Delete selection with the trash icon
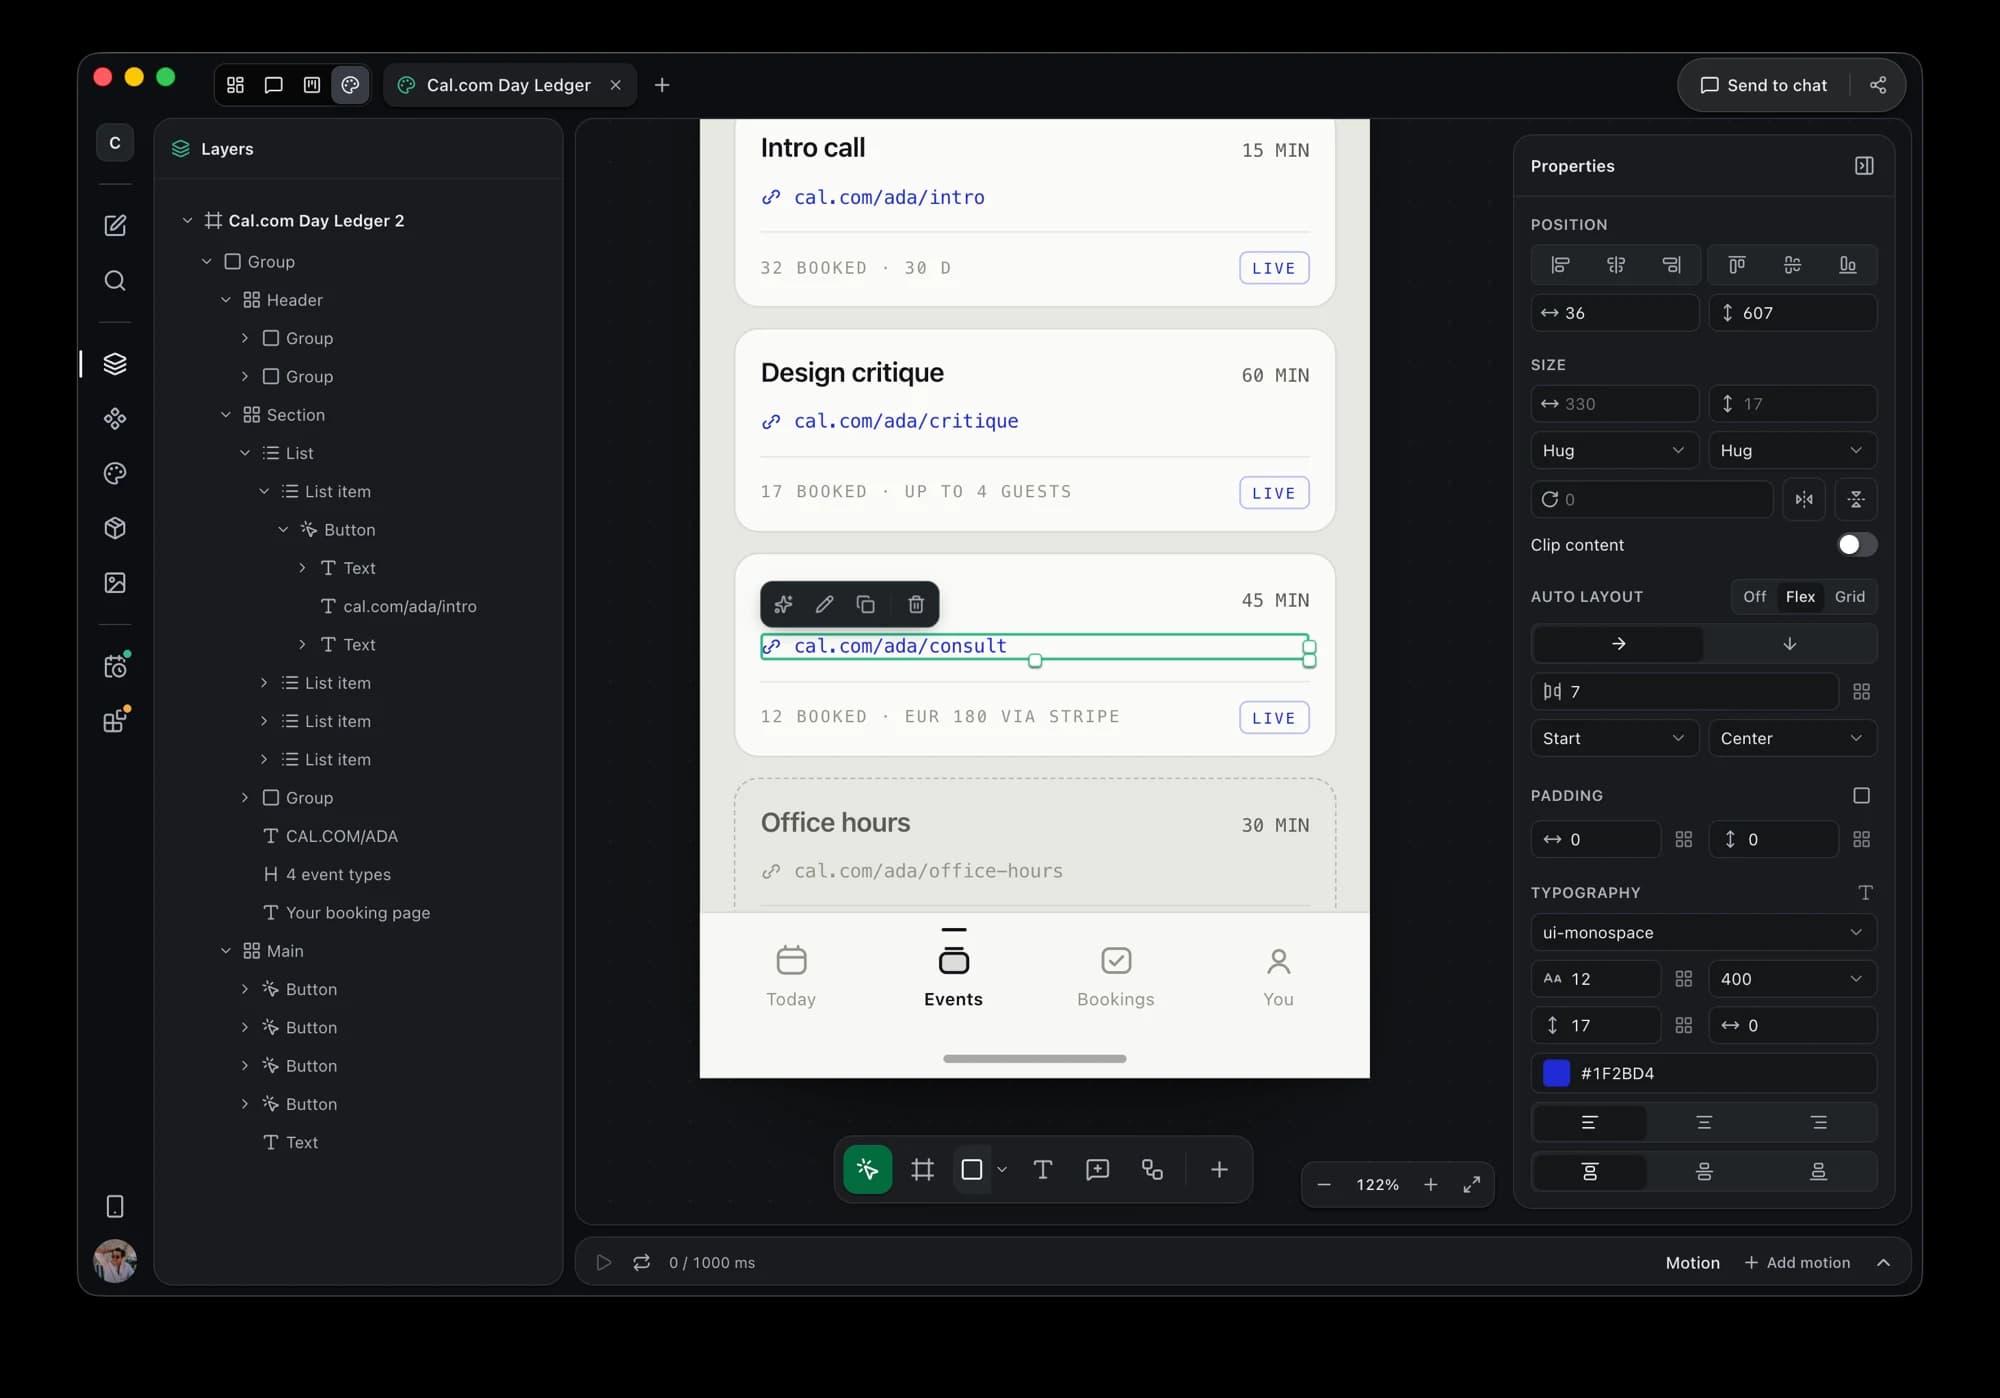The height and width of the screenshot is (1398, 2000). pyautogui.click(x=915, y=604)
